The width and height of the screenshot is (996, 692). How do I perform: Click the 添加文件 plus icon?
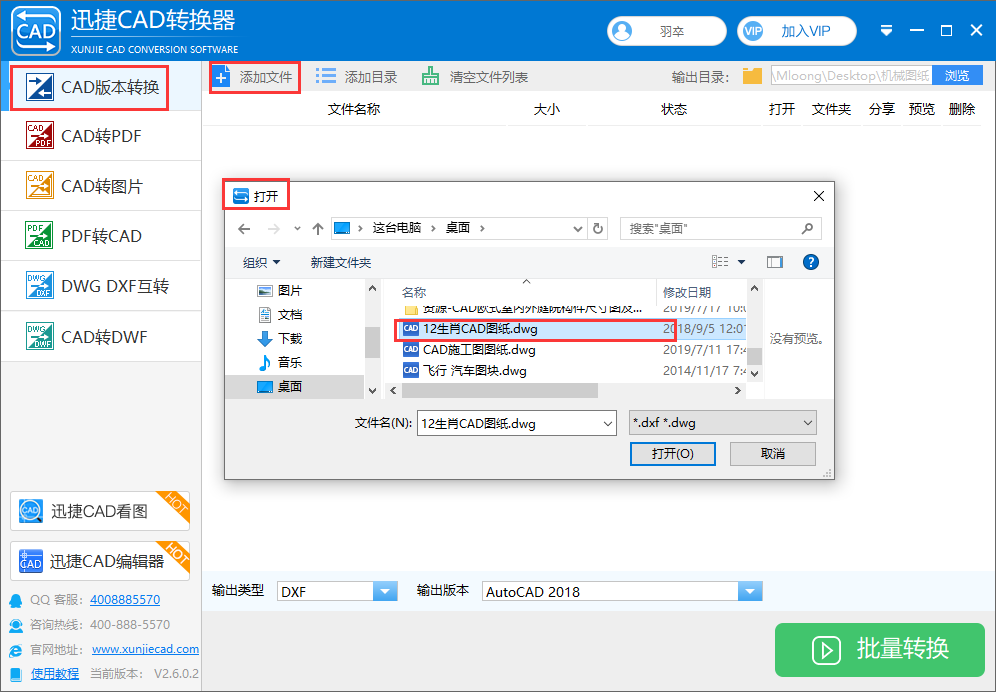(x=221, y=78)
